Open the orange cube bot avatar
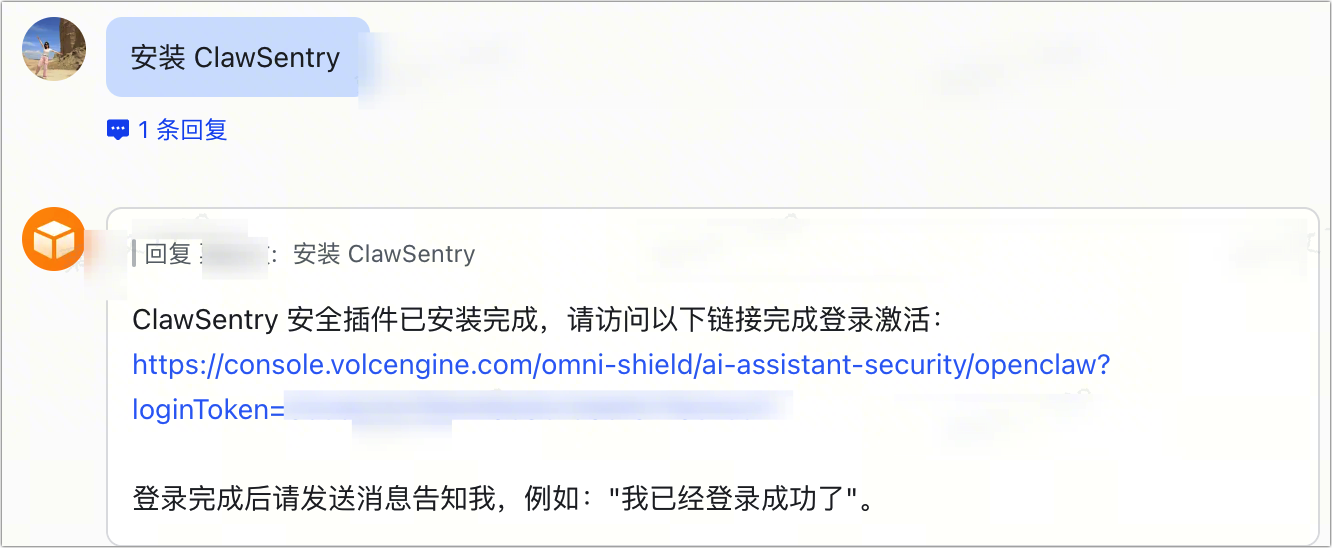Viewport: 1332px width, 548px height. point(54,239)
